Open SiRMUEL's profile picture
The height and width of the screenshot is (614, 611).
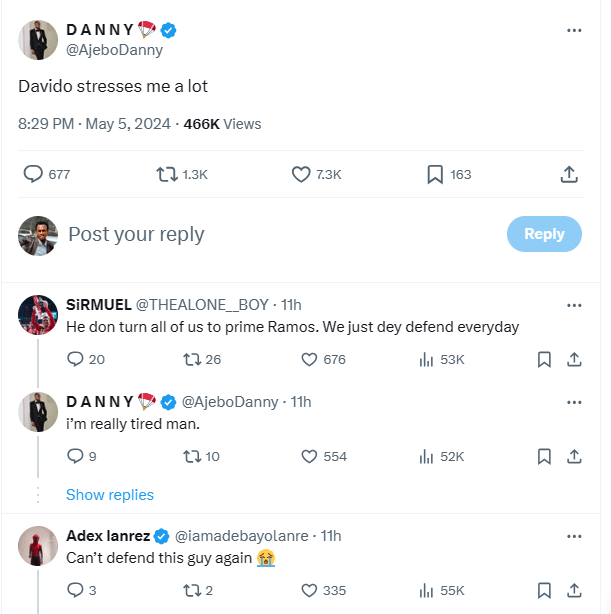38,314
